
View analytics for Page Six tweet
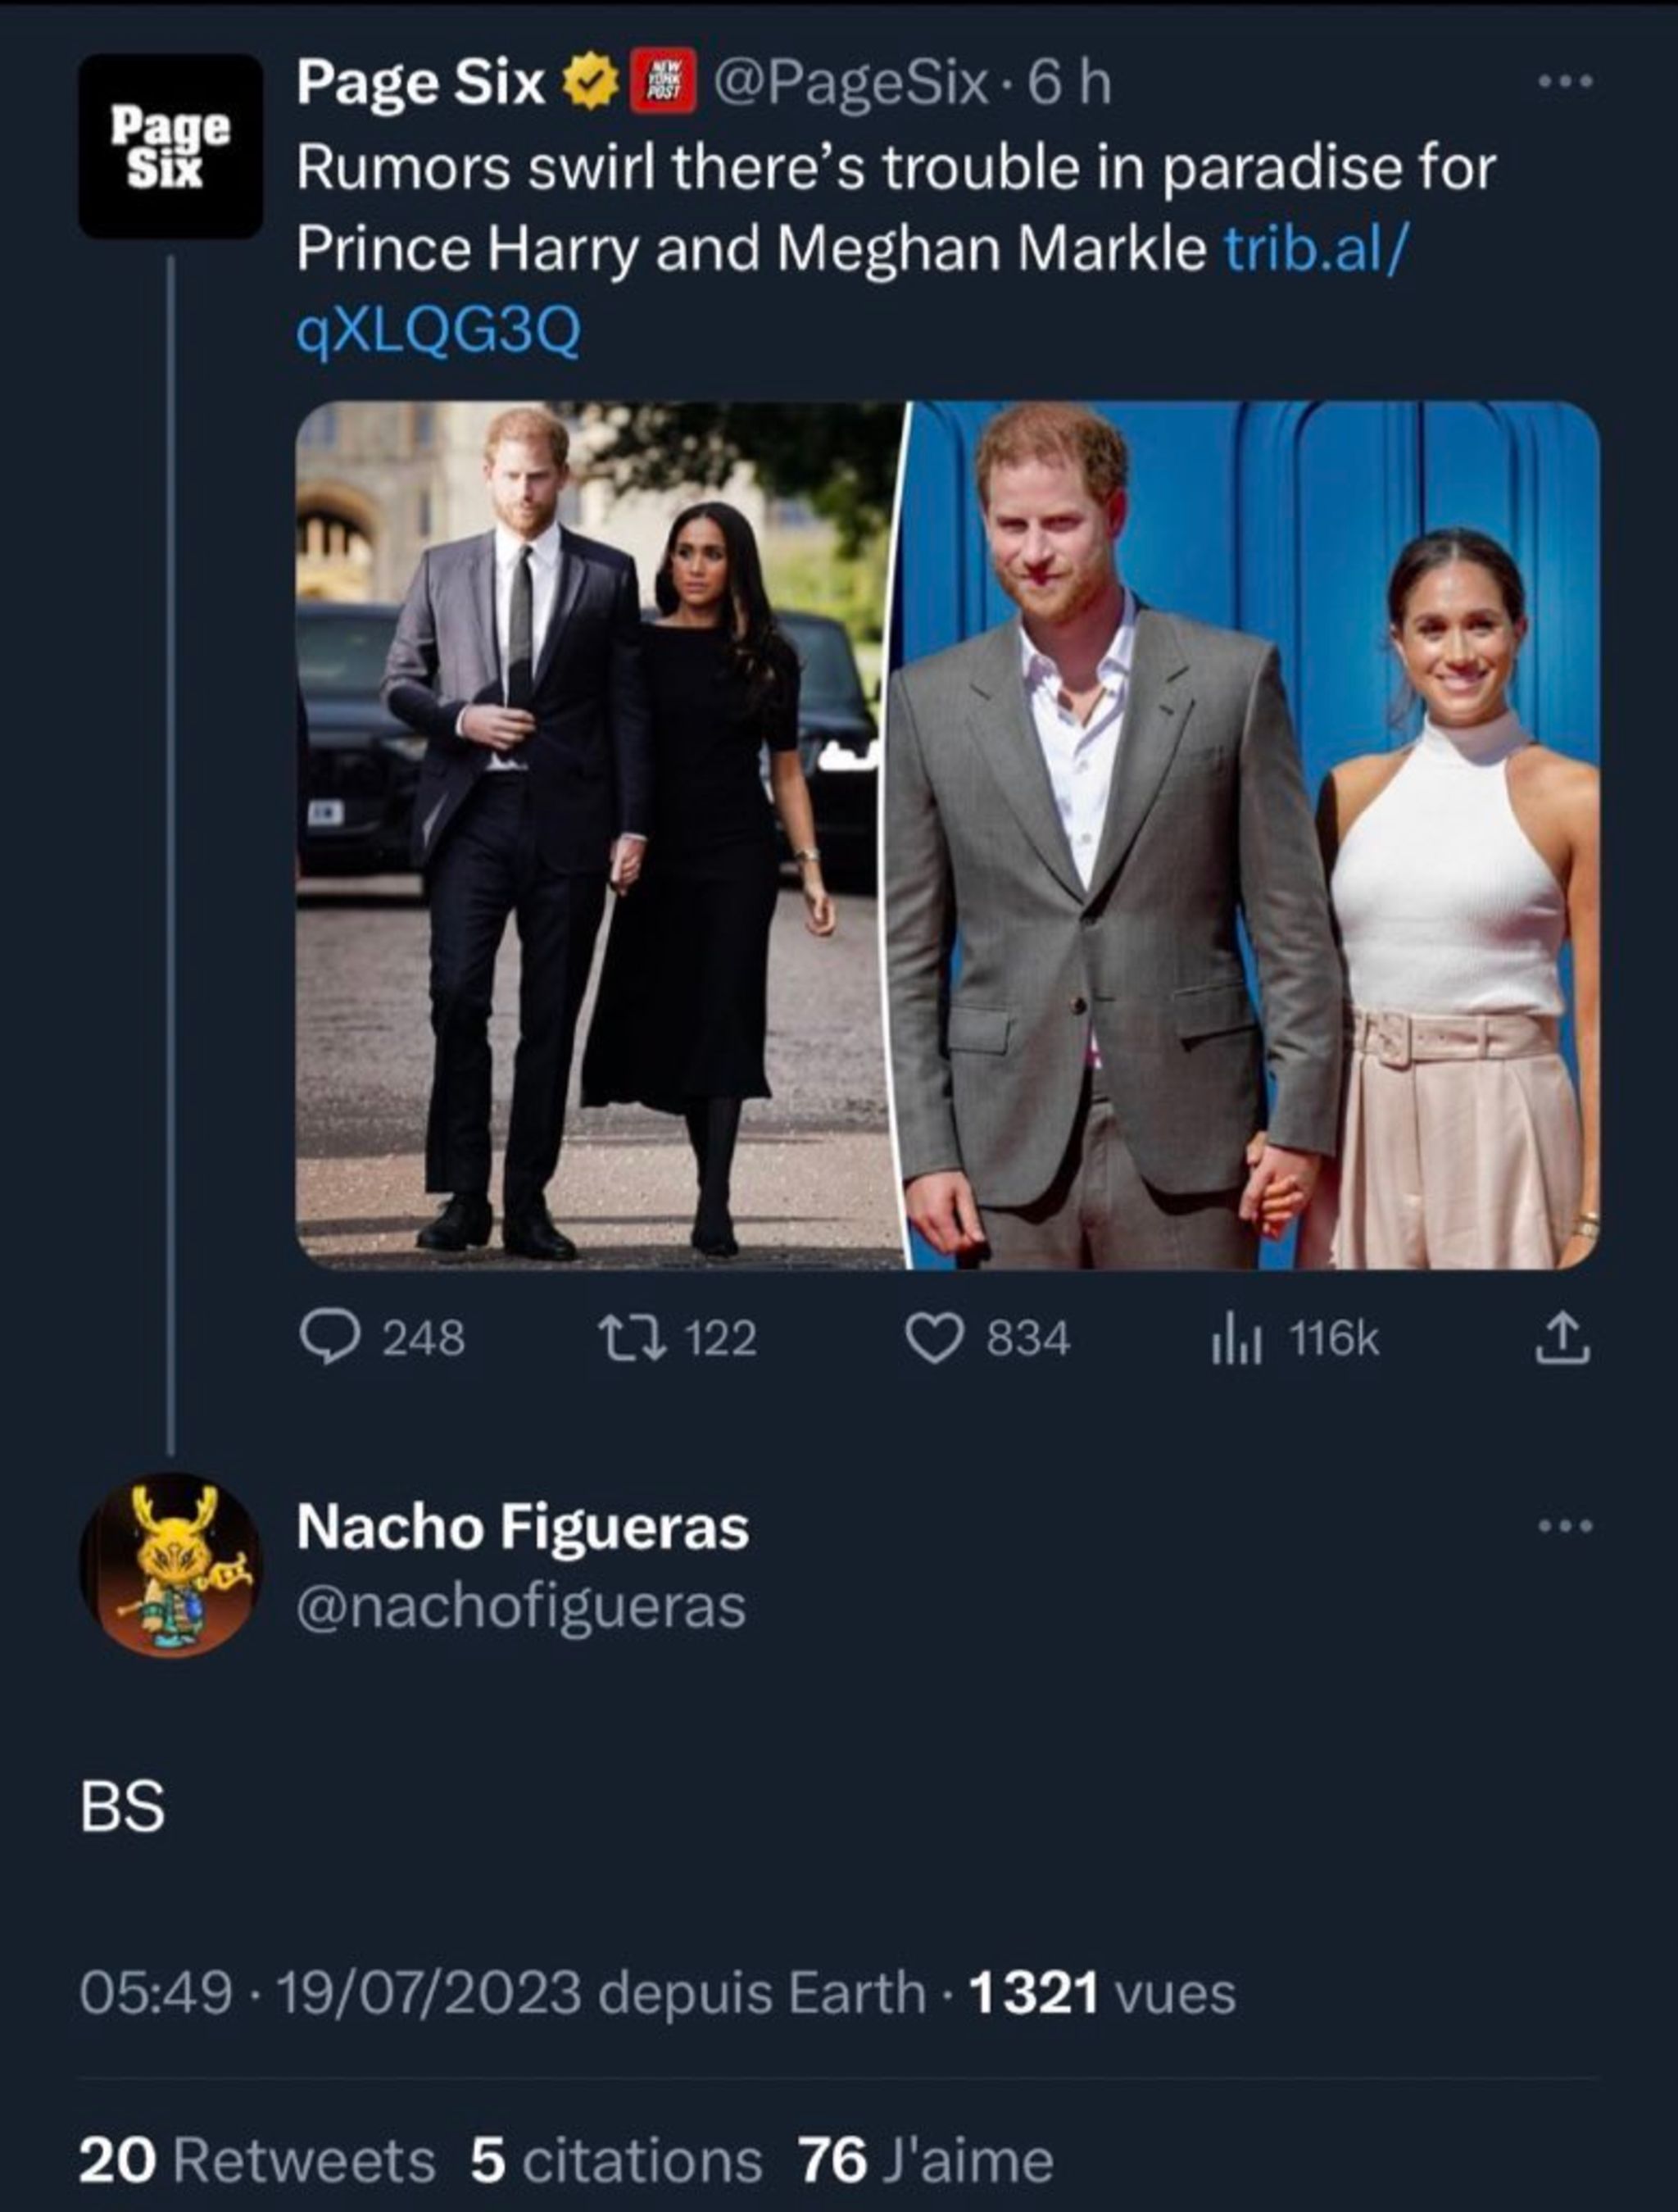tap(1236, 1338)
